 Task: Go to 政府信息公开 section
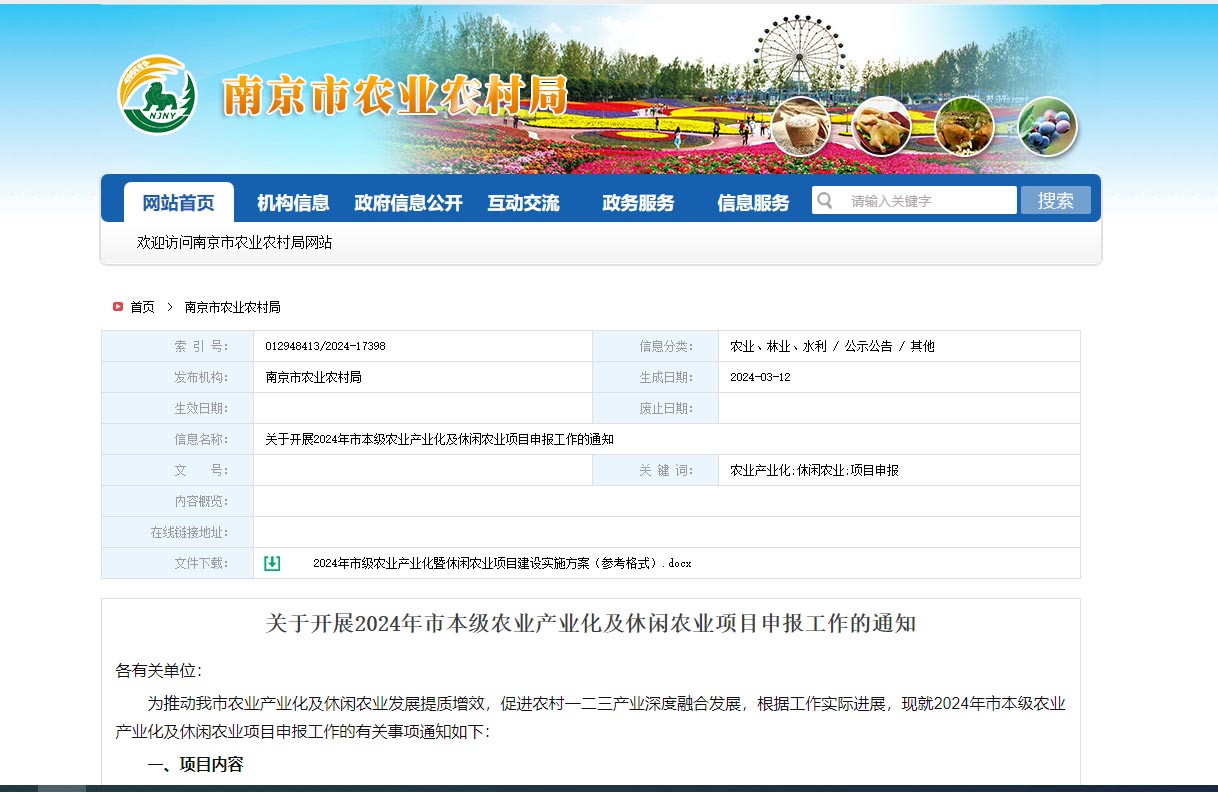(408, 203)
